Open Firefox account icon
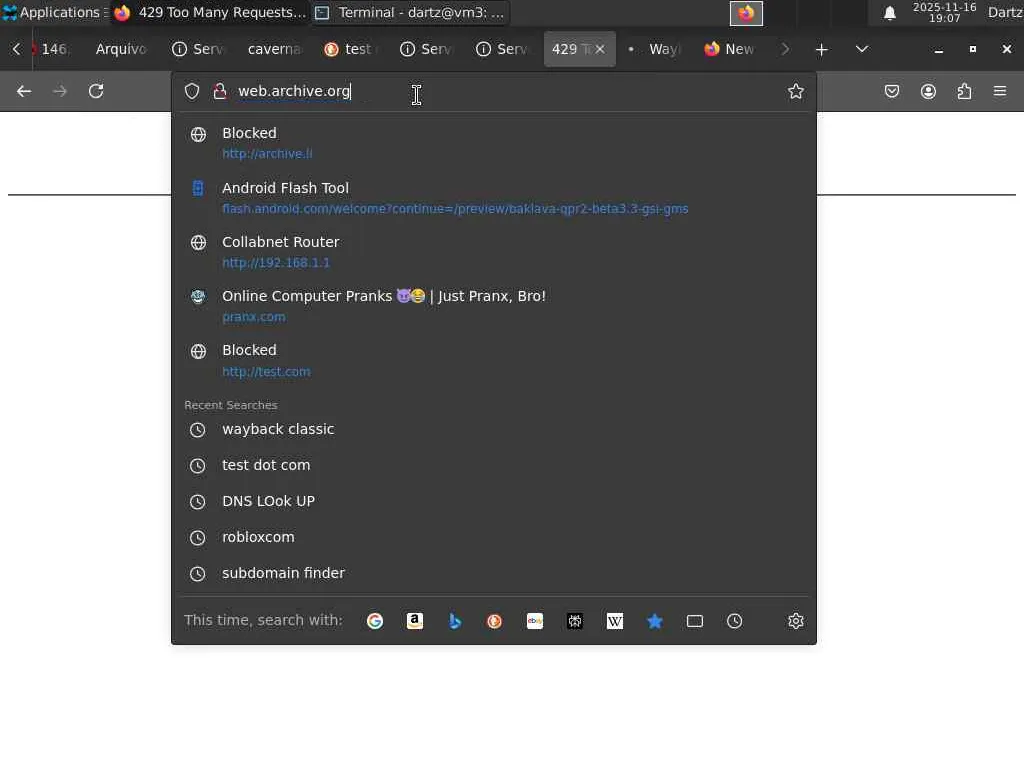This screenshot has width=1024, height=768. tap(928, 91)
